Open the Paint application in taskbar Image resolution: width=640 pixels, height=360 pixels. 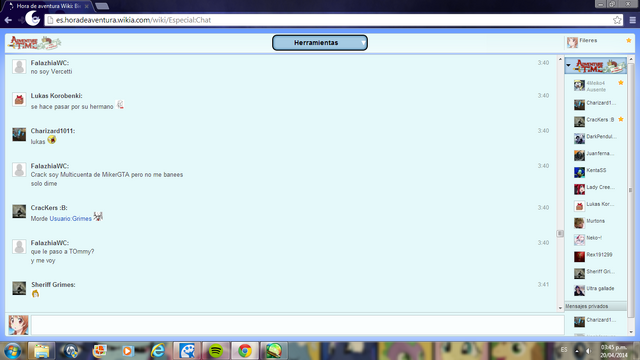click(187, 351)
